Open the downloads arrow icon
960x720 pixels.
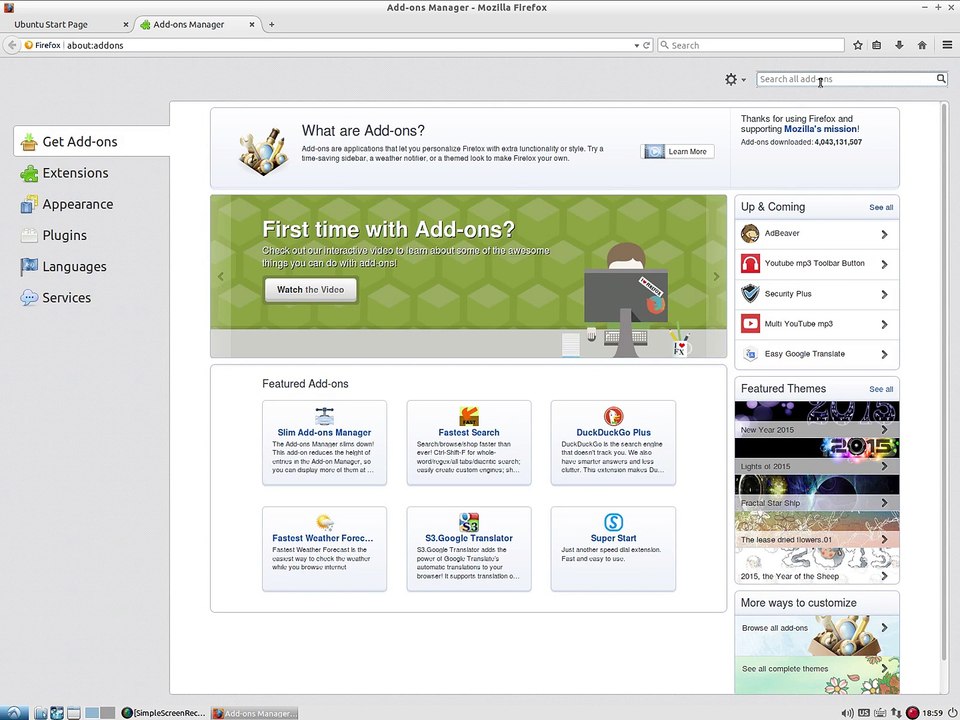click(x=899, y=45)
